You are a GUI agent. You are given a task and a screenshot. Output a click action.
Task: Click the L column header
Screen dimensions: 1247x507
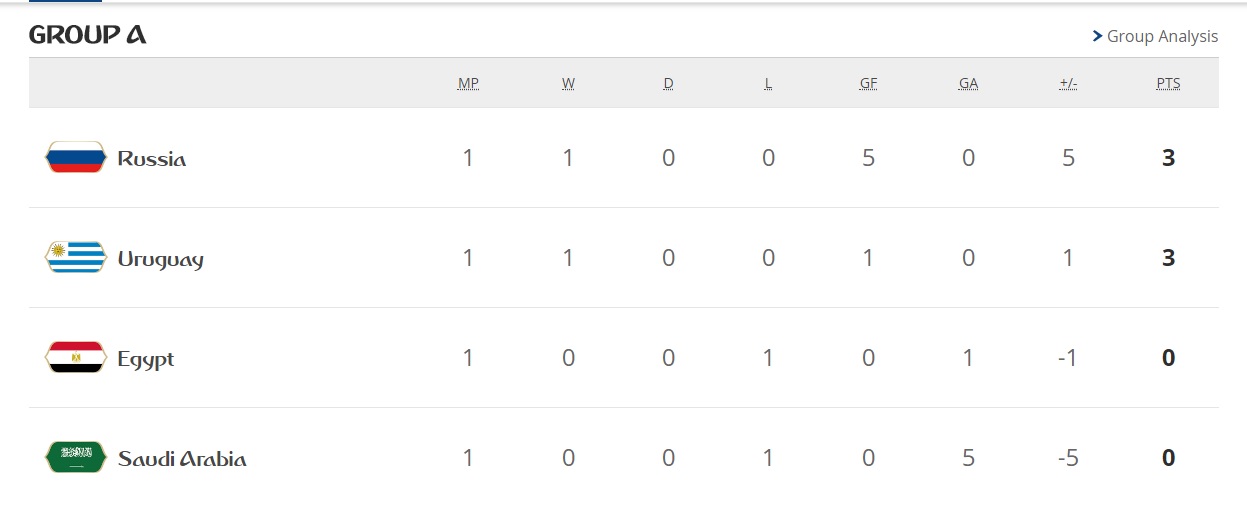(768, 83)
